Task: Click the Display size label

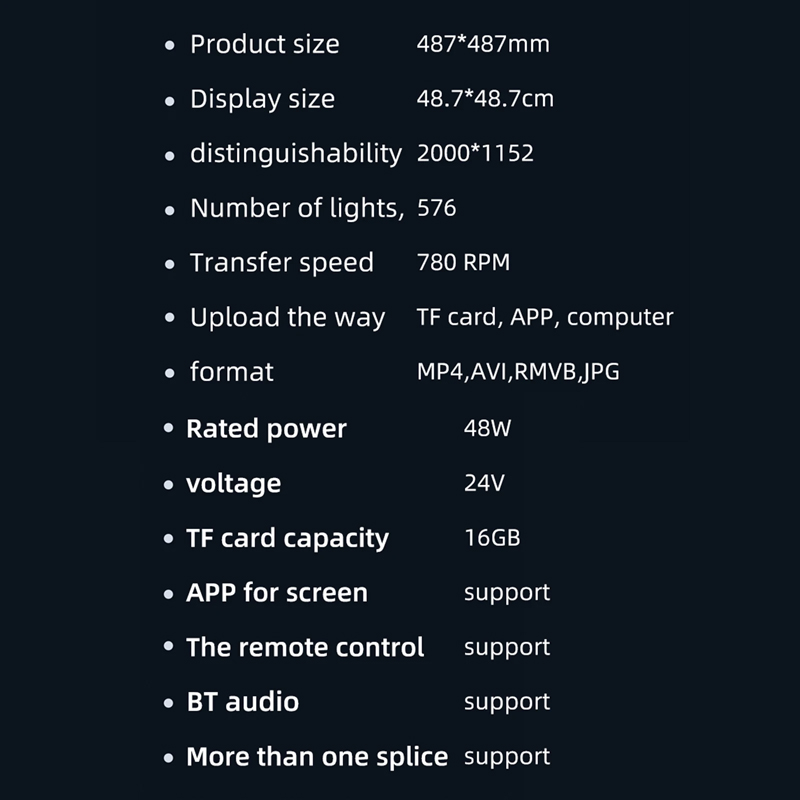Action: click(x=262, y=99)
